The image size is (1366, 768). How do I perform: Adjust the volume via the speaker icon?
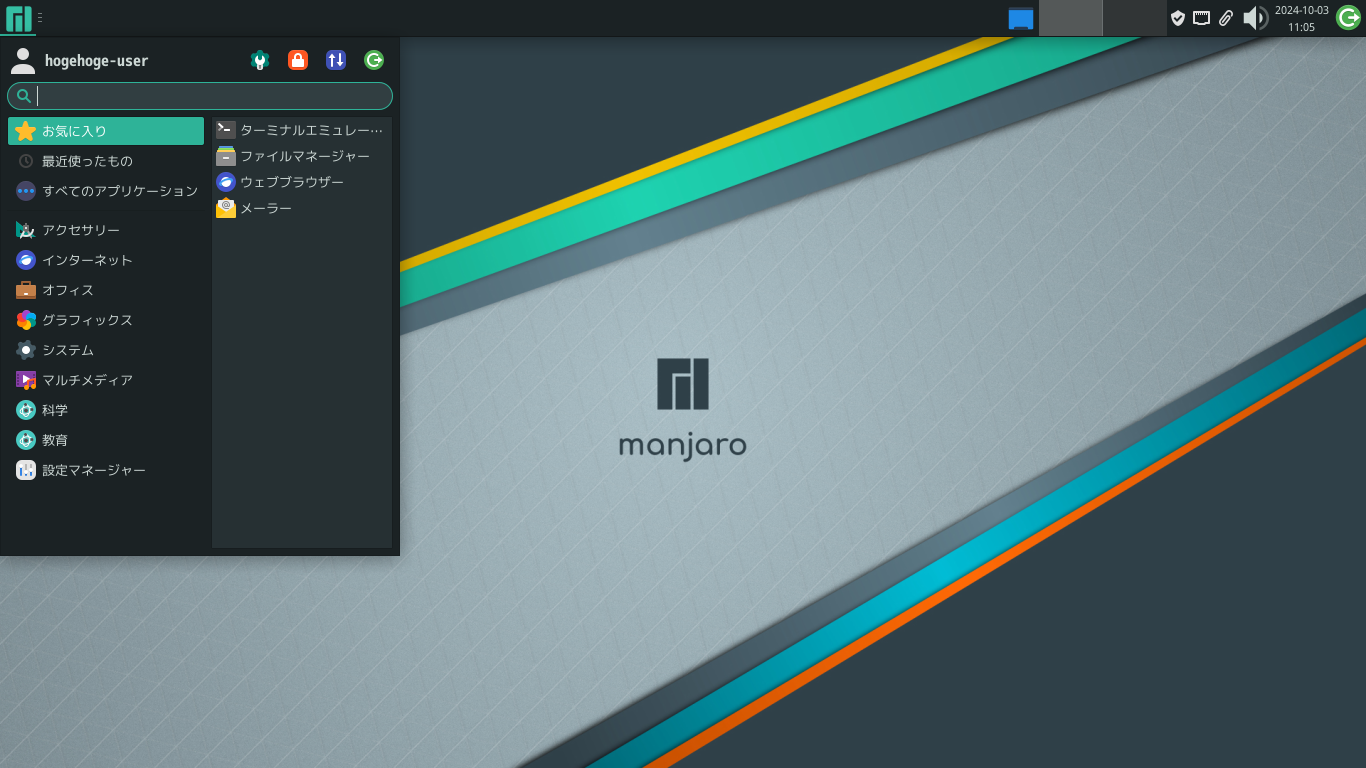click(x=1256, y=18)
